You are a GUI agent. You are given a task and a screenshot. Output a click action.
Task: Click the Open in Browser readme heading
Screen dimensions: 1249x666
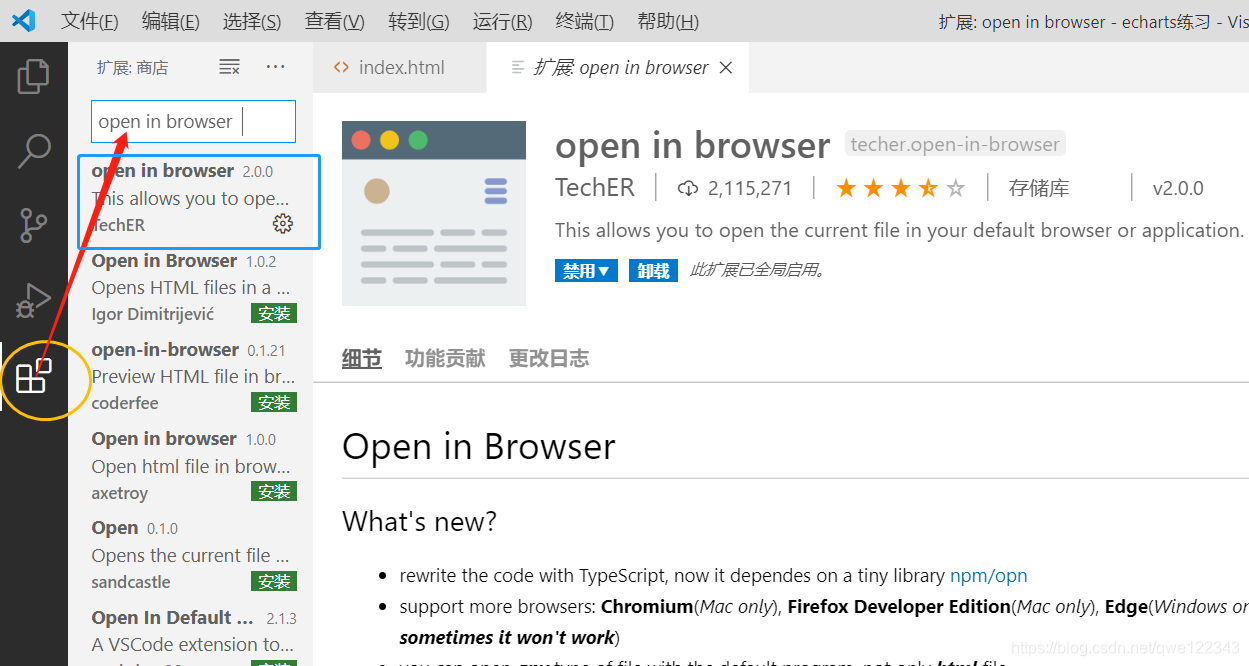coord(478,446)
